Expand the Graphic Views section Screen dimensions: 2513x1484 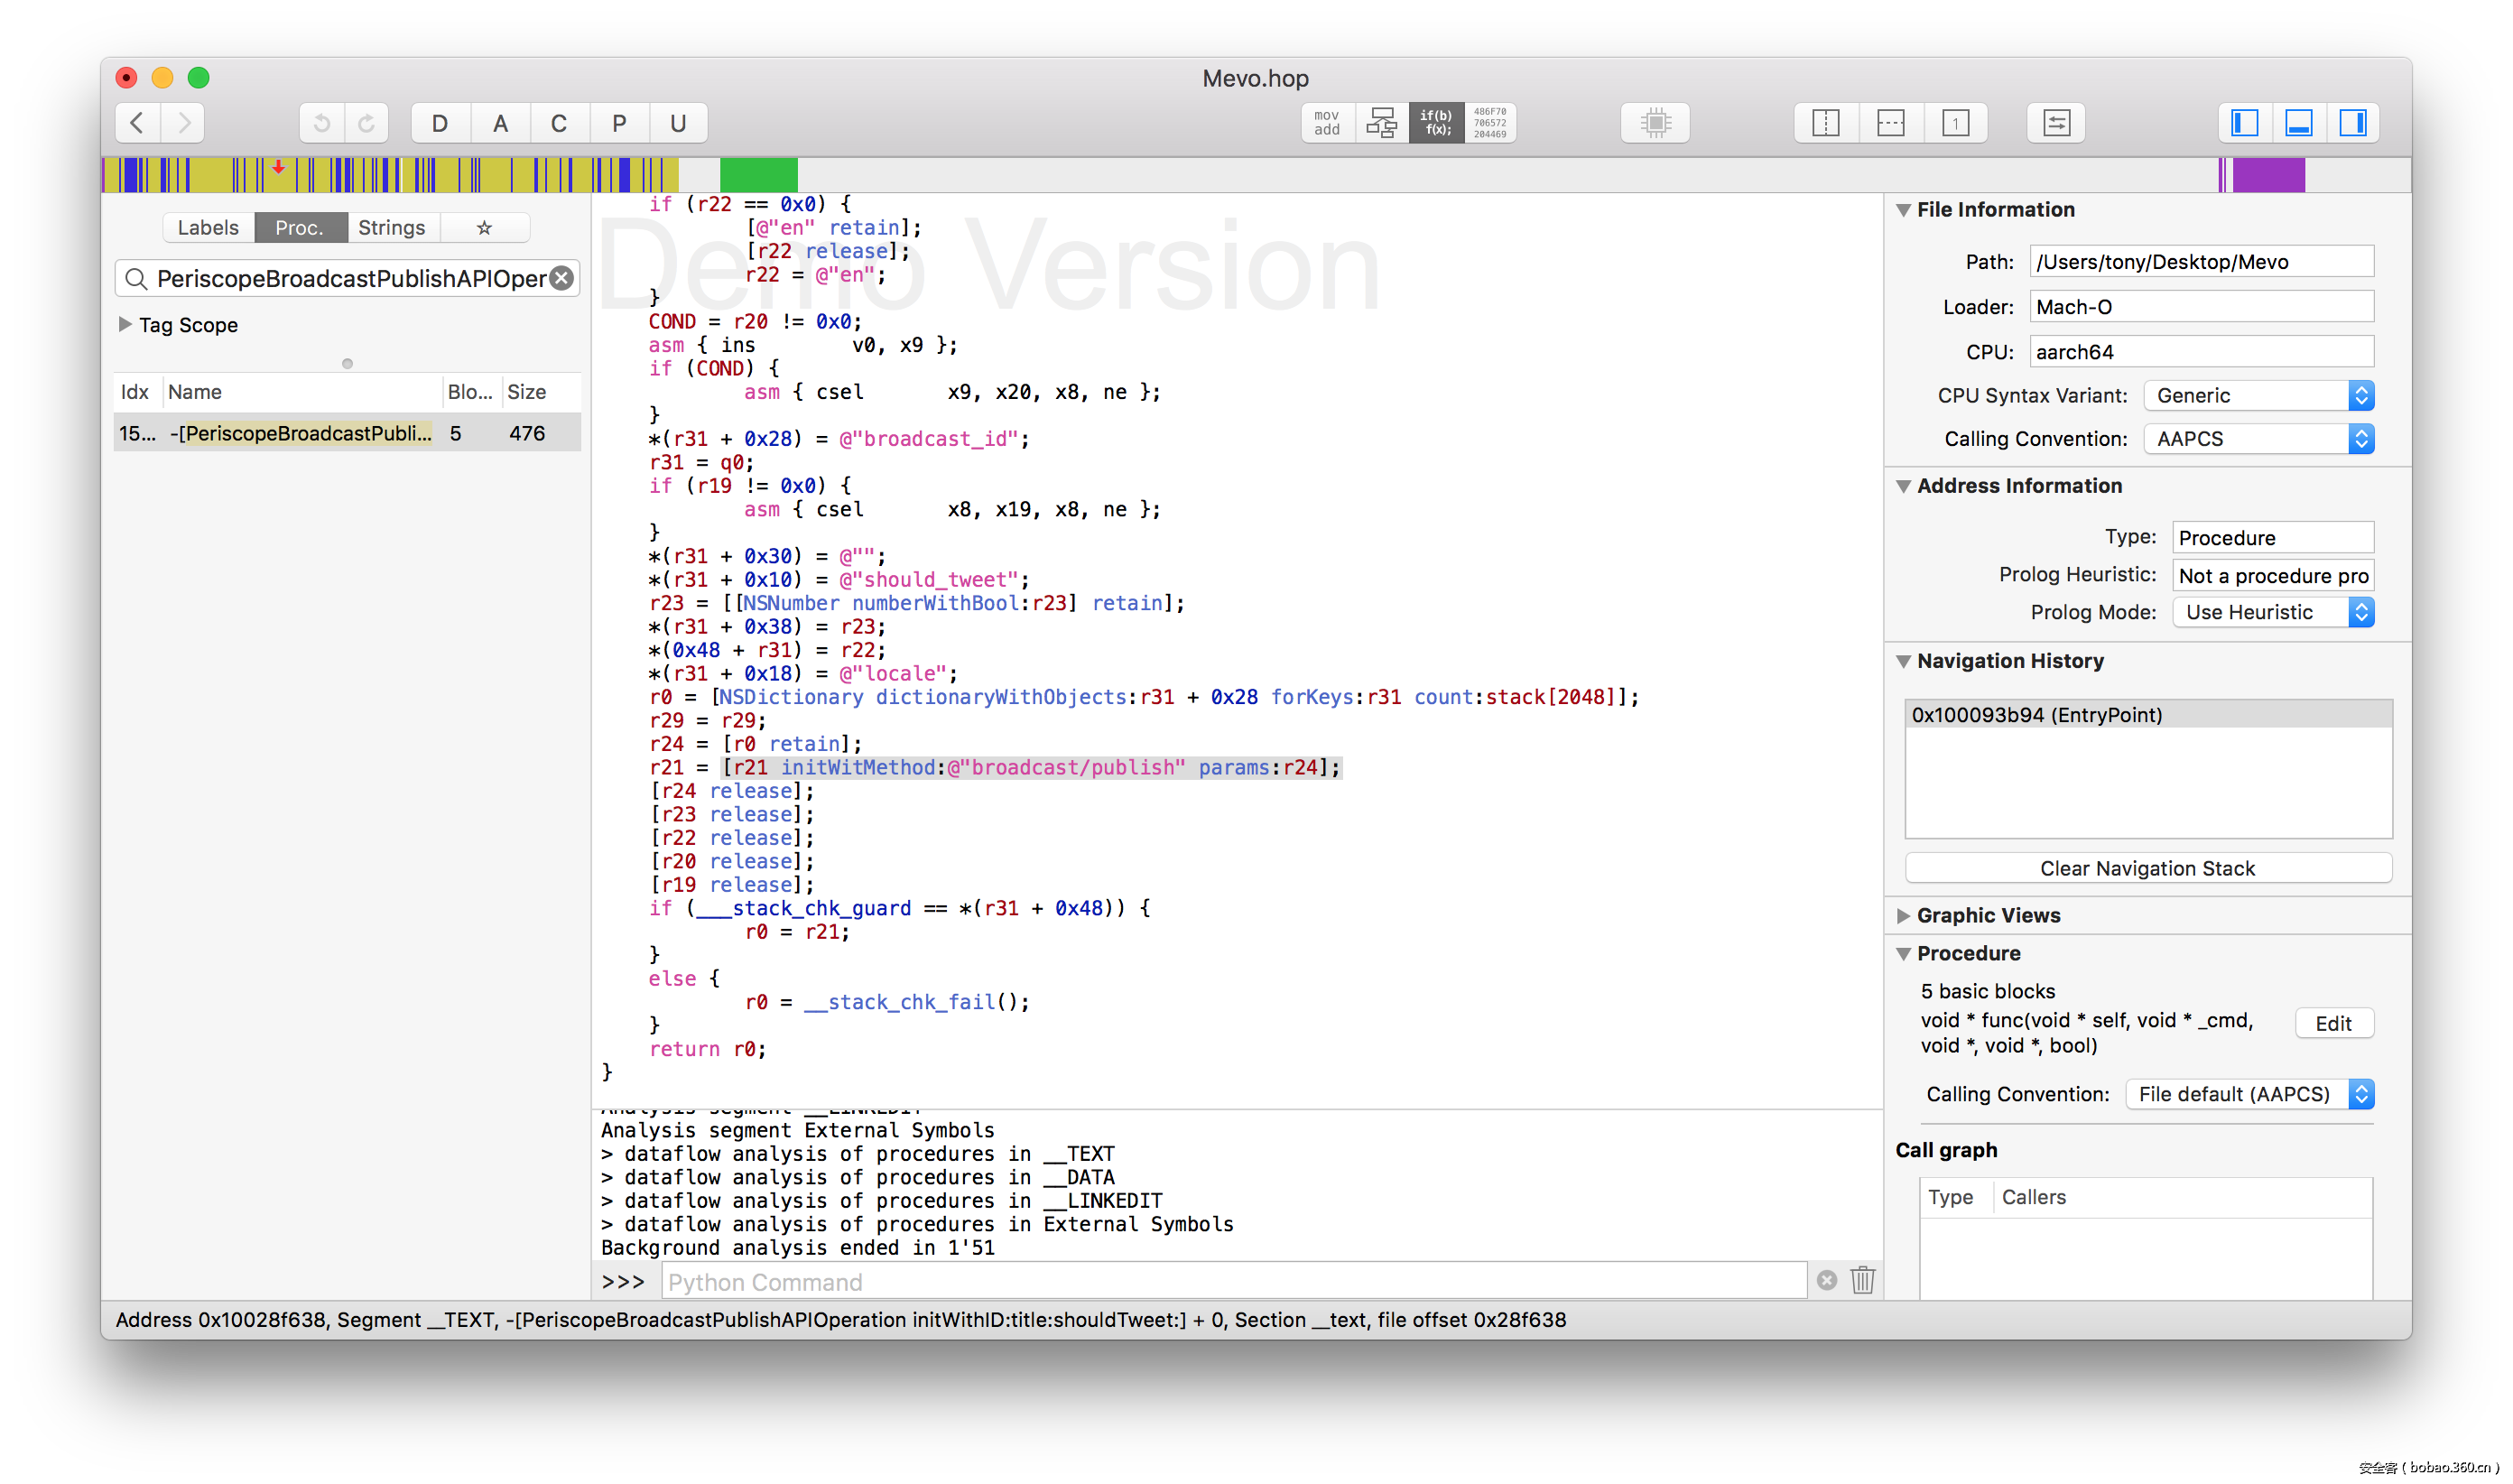pyautogui.click(x=1903, y=915)
